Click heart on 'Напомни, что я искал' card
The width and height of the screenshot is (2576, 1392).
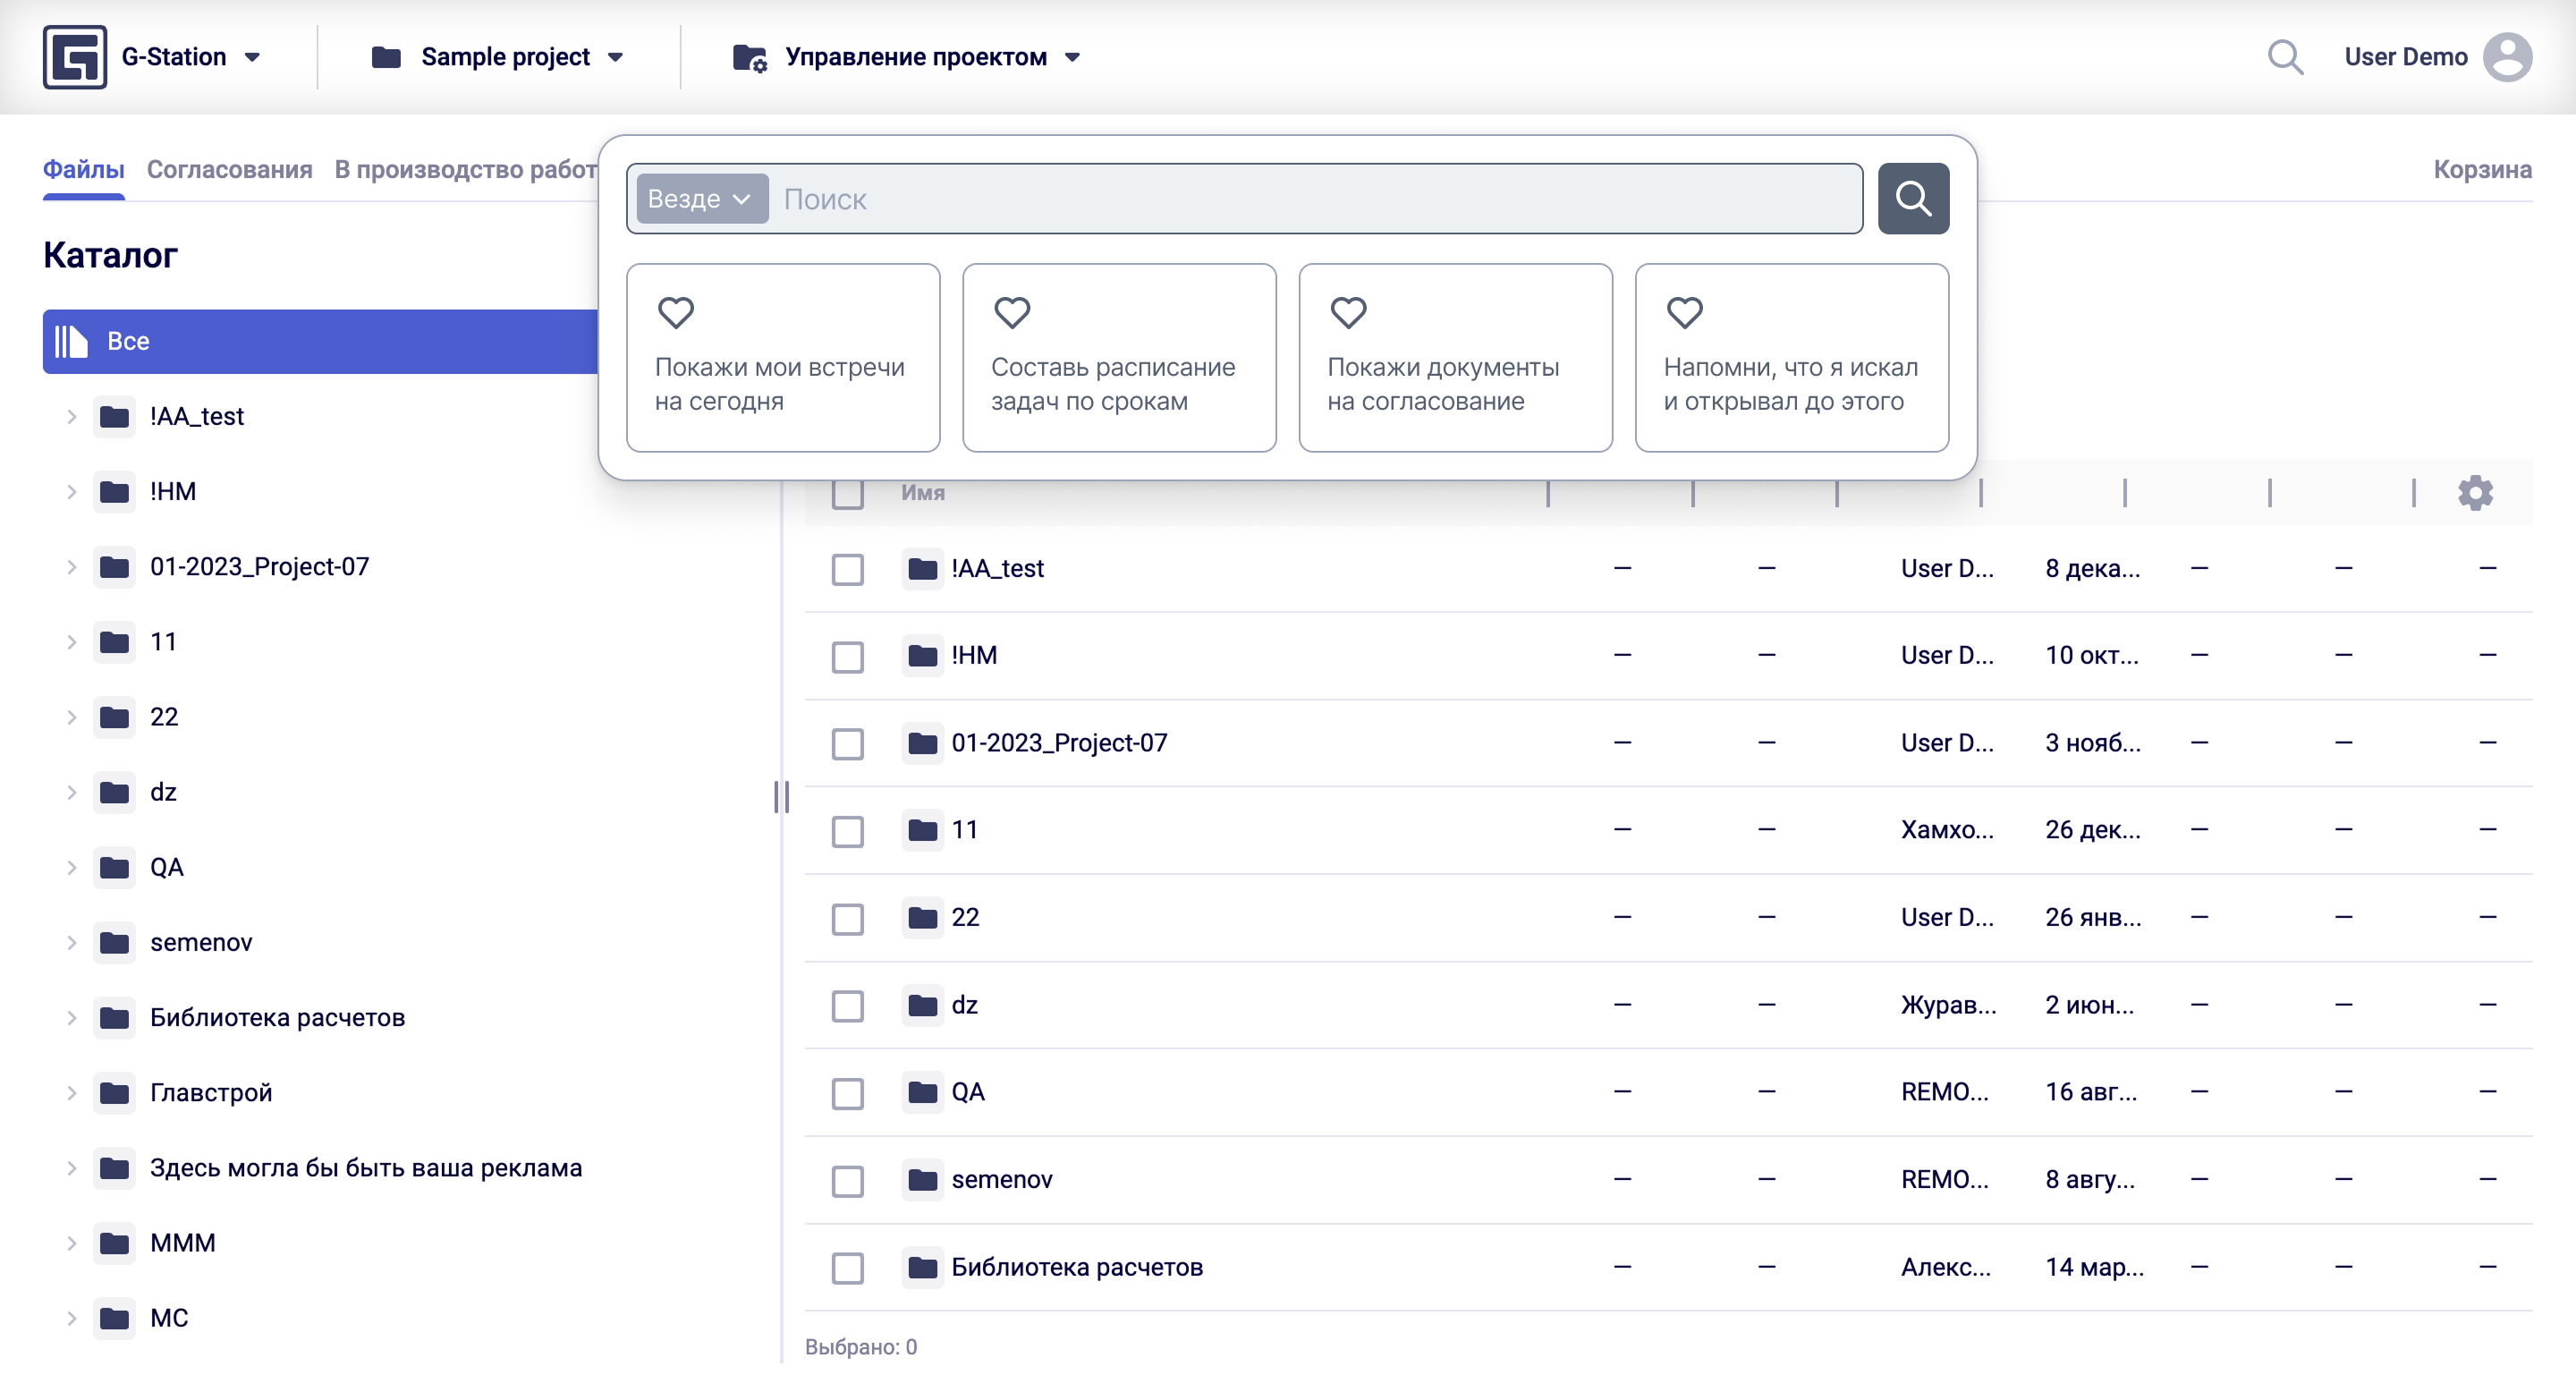[1684, 313]
